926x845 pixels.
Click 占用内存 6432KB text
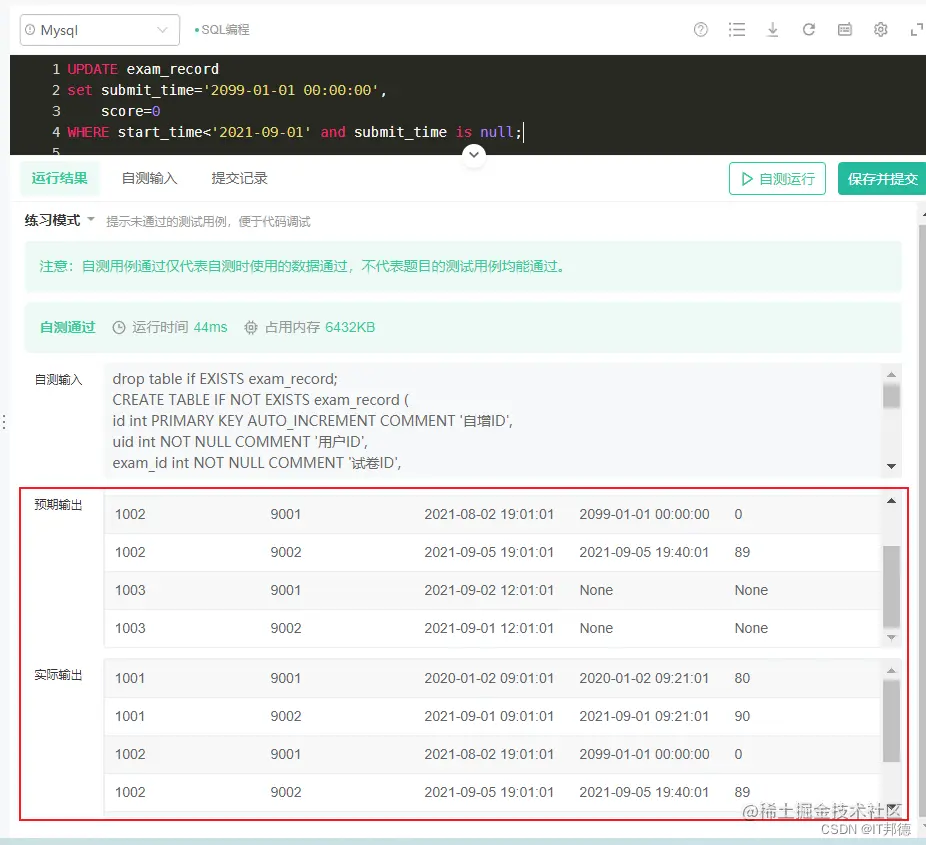pos(319,327)
